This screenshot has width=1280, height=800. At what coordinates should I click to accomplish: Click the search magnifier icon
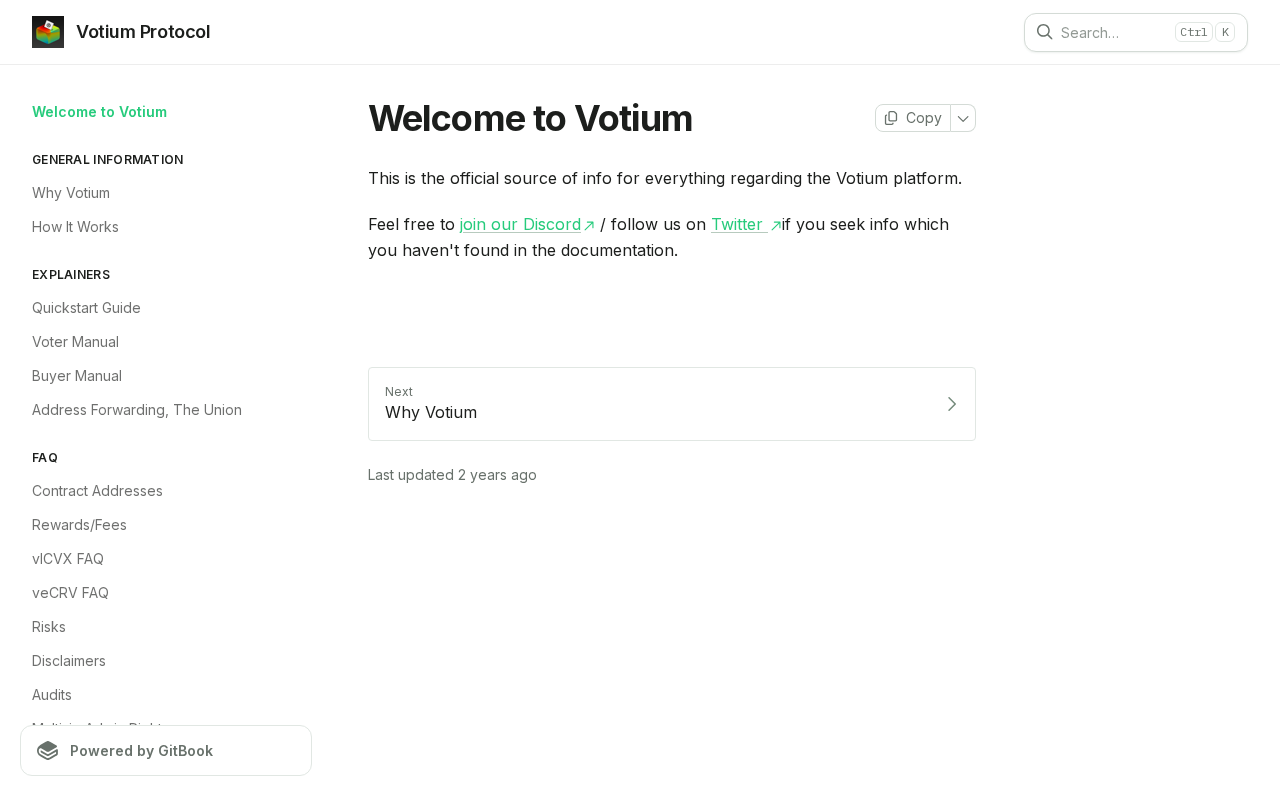click(1044, 32)
